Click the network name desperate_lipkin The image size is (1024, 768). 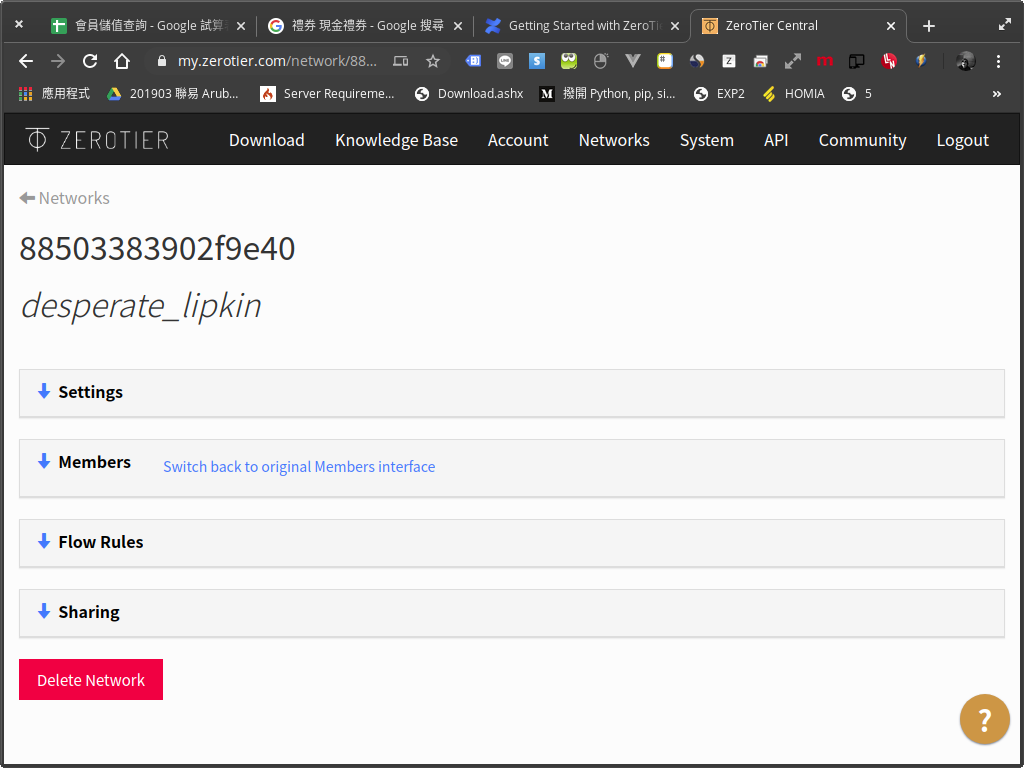141,306
